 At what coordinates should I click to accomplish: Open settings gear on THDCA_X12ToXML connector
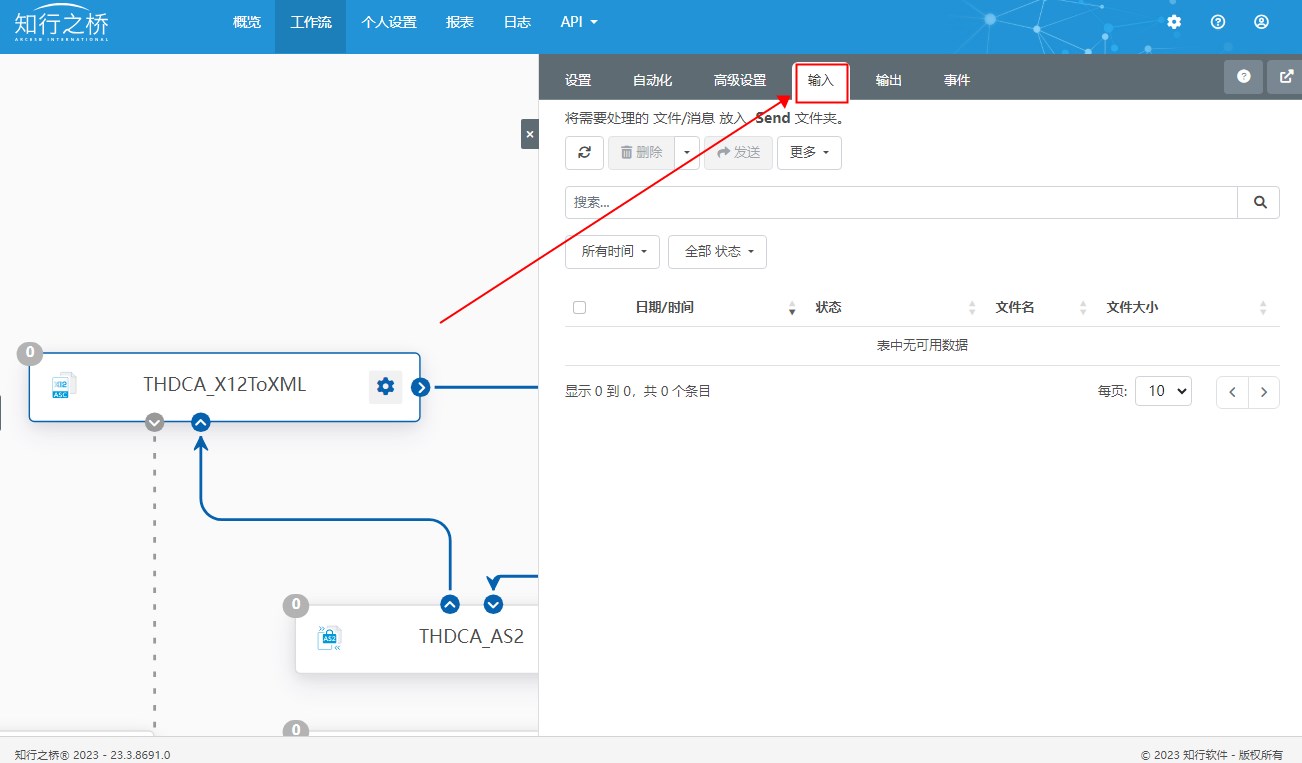click(x=385, y=387)
